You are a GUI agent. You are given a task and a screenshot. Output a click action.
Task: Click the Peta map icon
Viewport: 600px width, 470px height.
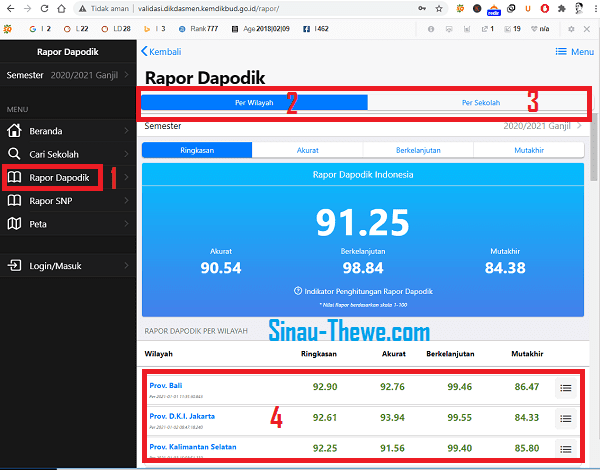[x=14, y=224]
